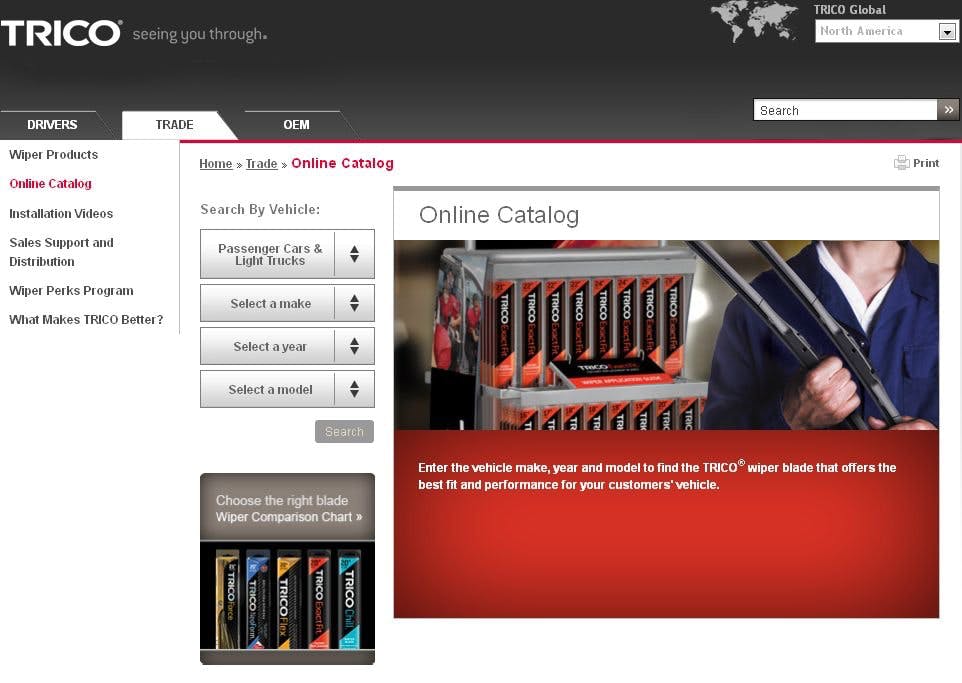962x683 pixels.
Task: Click the gray Search button
Action: click(x=344, y=431)
